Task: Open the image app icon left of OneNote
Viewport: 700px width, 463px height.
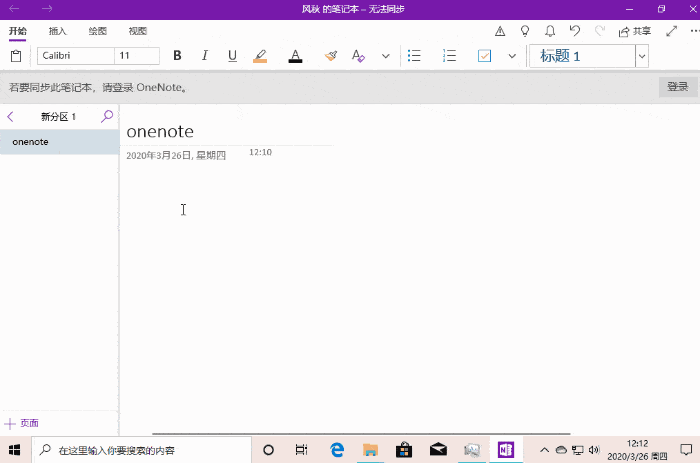Action: click(x=472, y=450)
